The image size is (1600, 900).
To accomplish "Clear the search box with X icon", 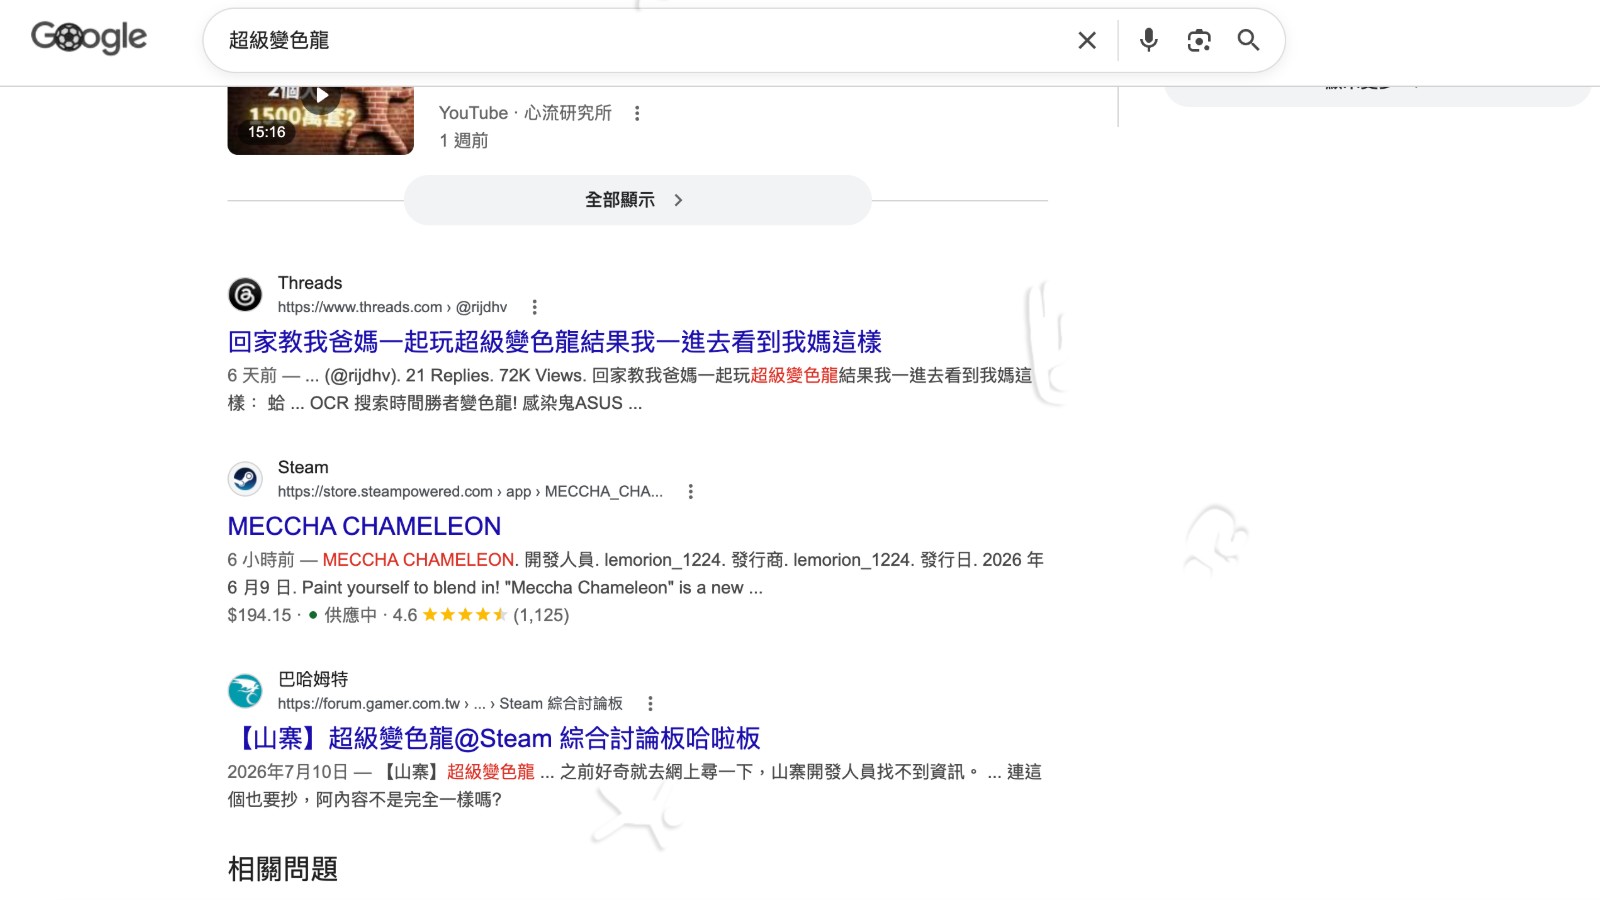I will [x=1087, y=40].
